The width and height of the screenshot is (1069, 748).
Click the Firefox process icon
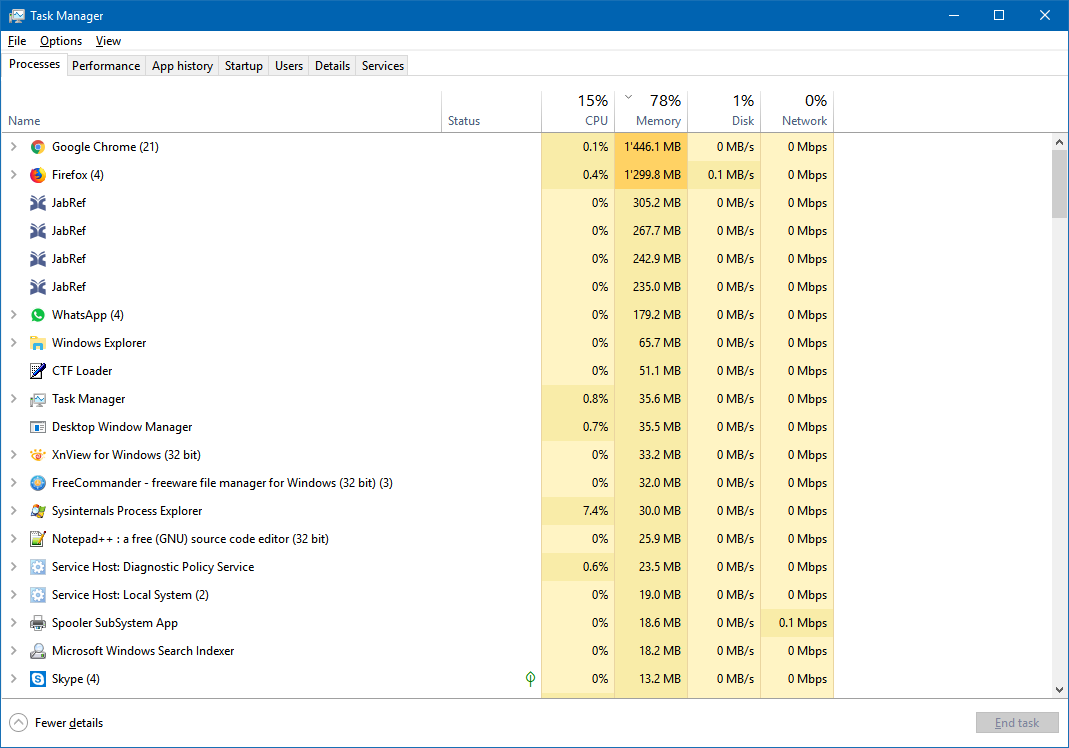coord(37,175)
